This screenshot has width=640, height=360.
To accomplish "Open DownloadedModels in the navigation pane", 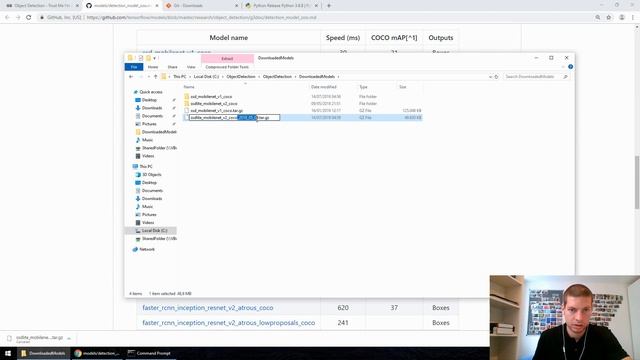I will coord(159,132).
